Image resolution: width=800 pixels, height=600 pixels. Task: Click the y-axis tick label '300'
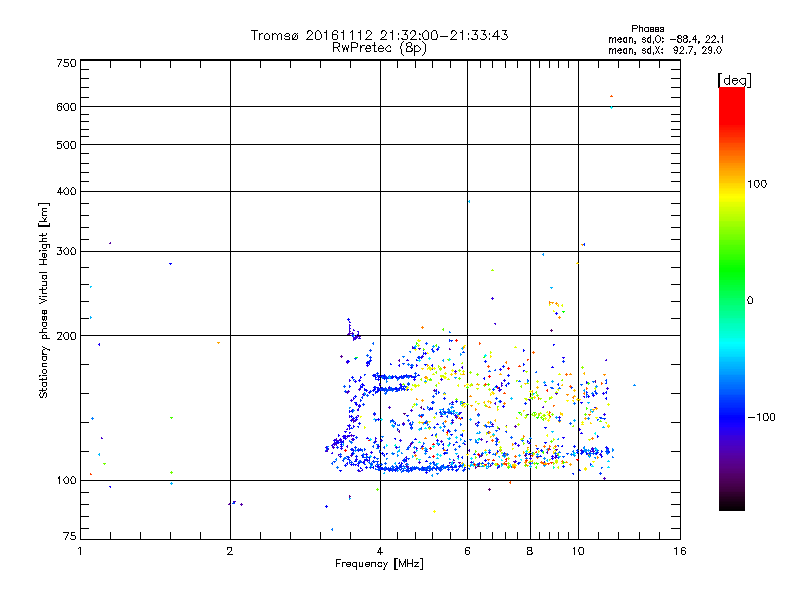[66, 252]
